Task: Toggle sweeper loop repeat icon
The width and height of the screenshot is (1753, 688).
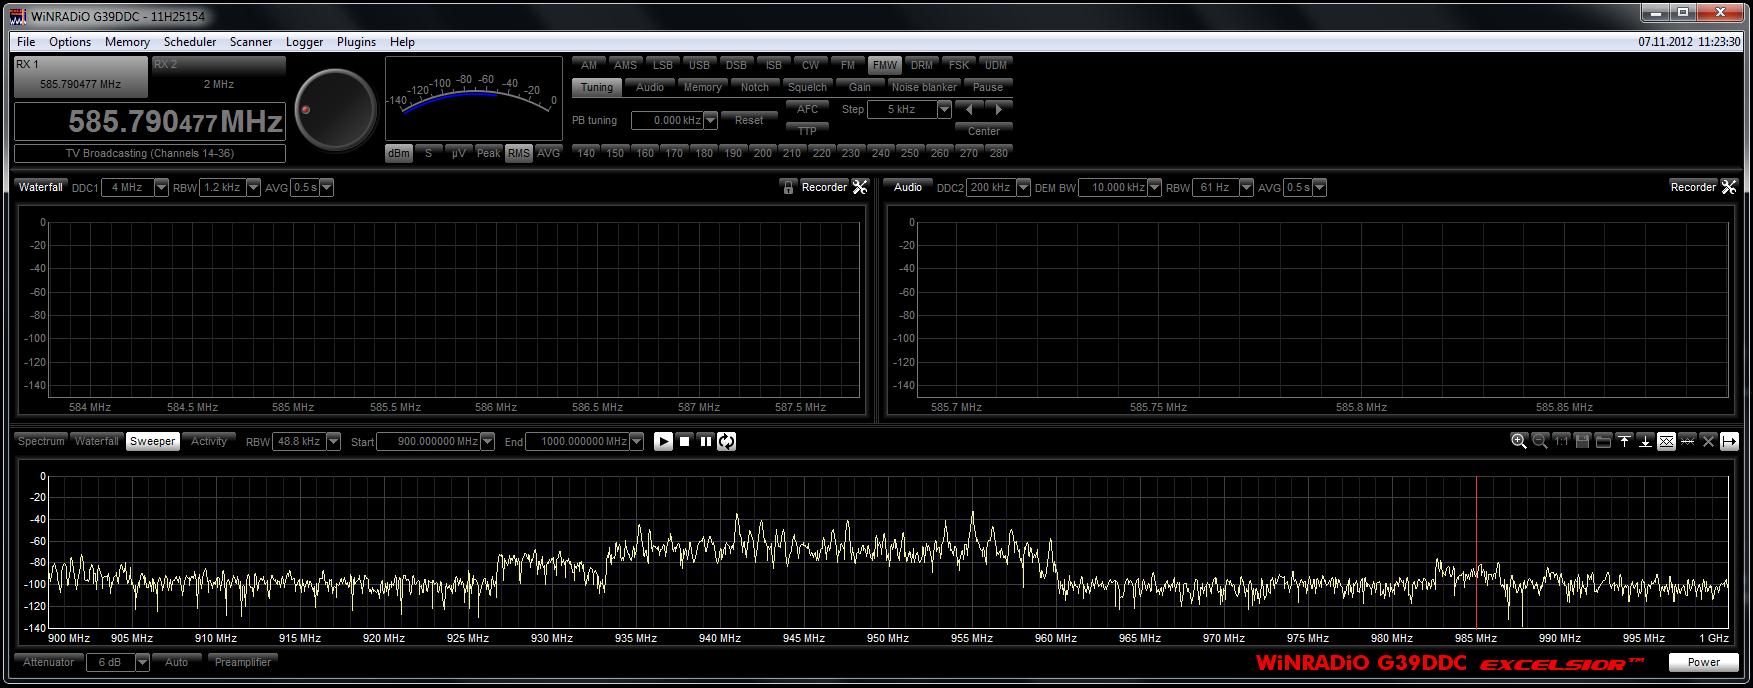Action: pos(726,441)
